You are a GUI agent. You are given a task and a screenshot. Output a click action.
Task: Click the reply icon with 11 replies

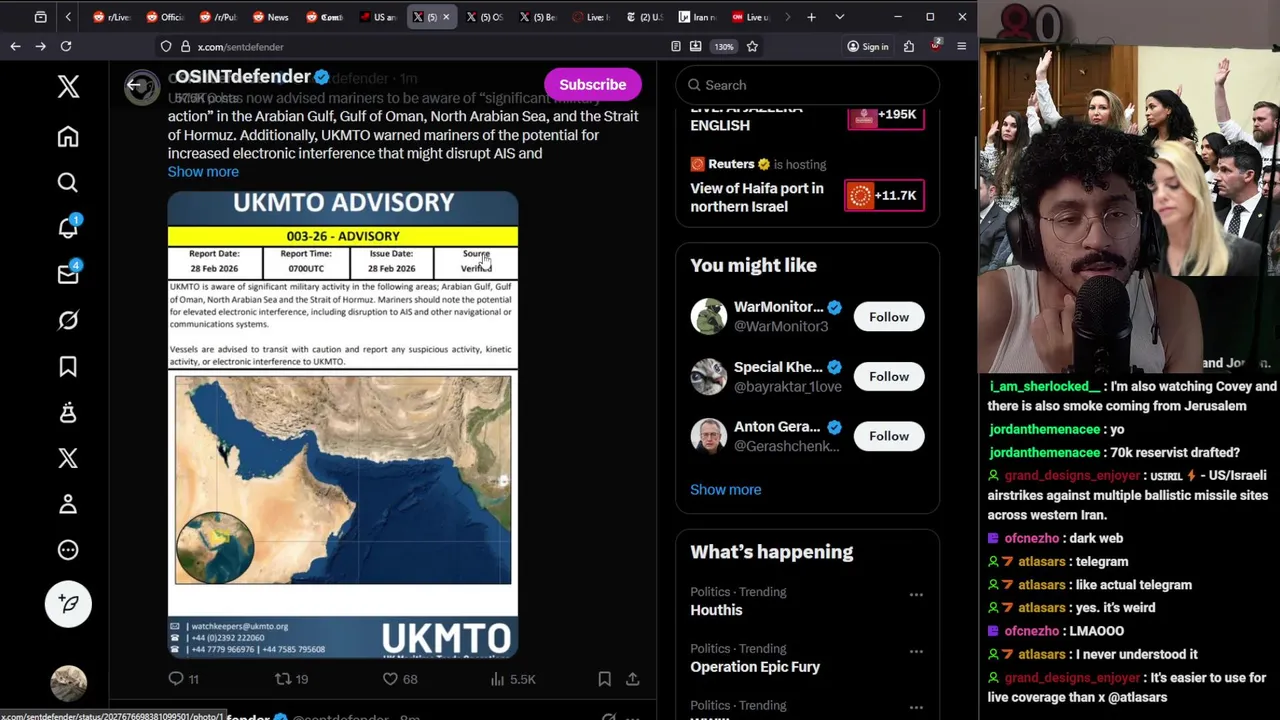[186, 679]
